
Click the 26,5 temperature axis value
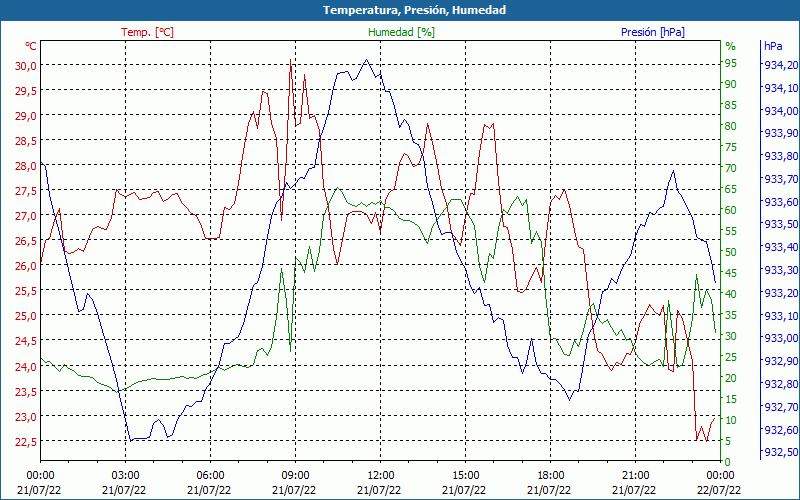tap(27, 240)
